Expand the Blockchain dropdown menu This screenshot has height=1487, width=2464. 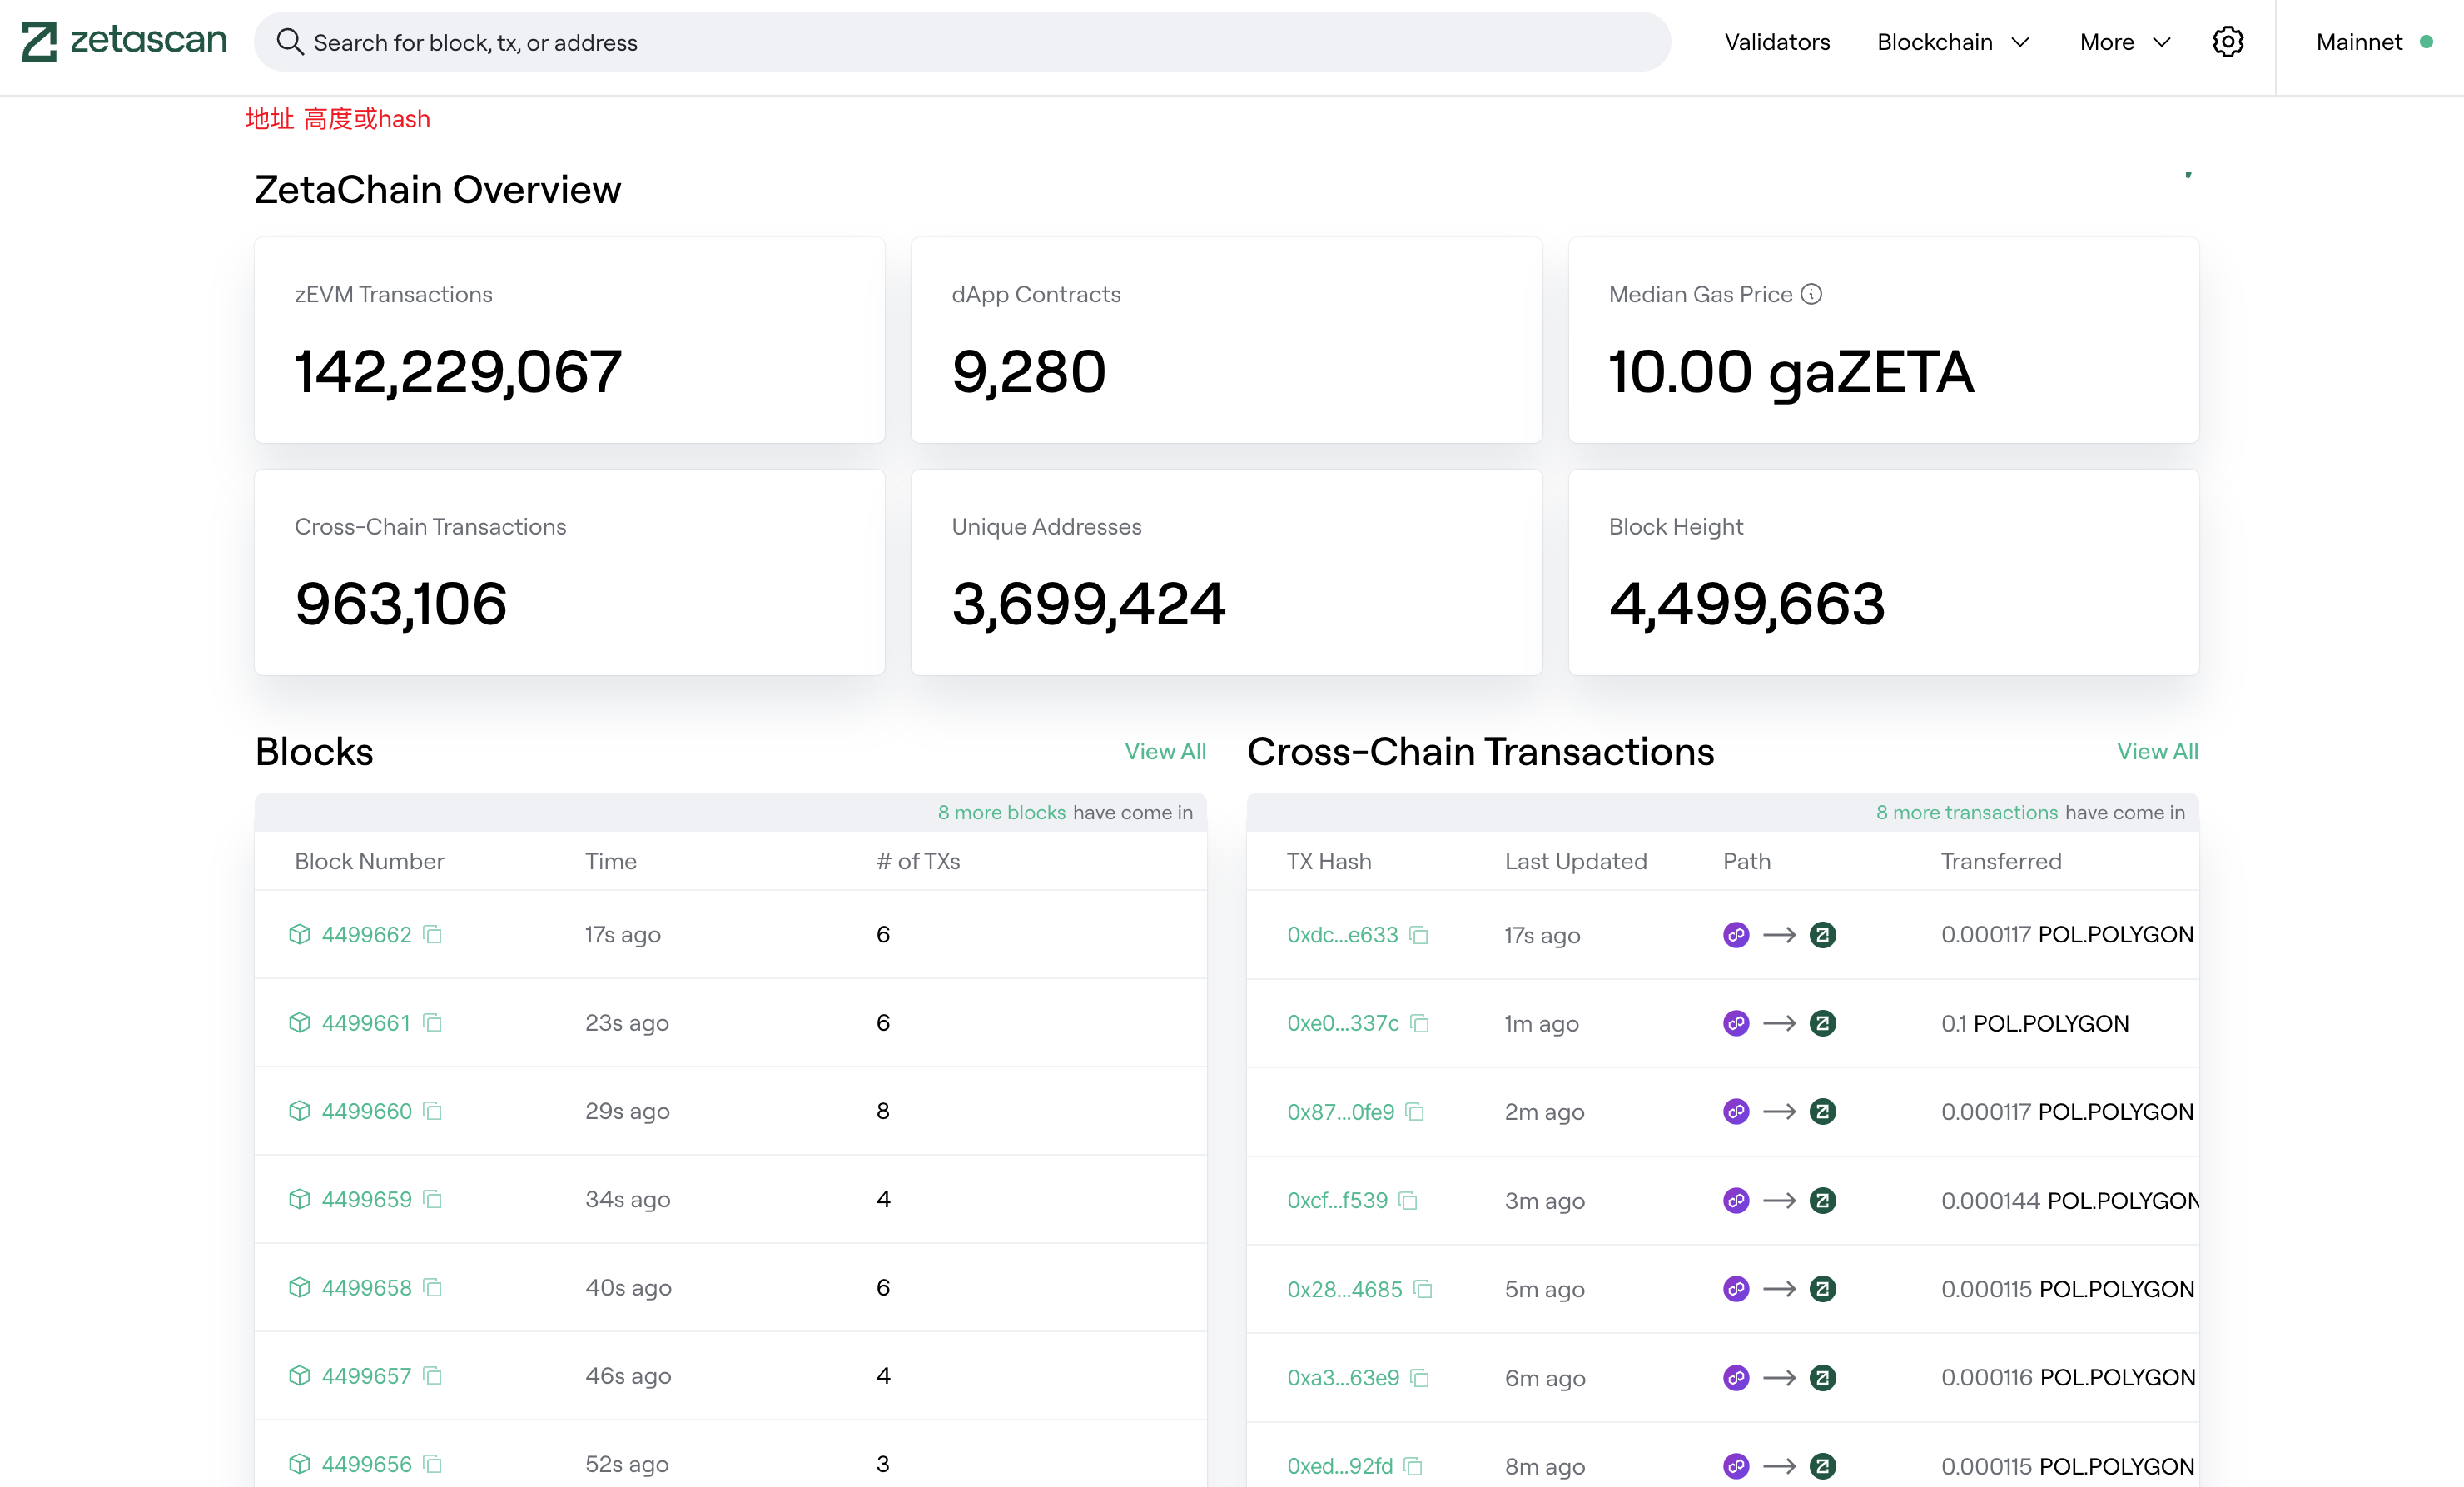tap(1952, 42)
